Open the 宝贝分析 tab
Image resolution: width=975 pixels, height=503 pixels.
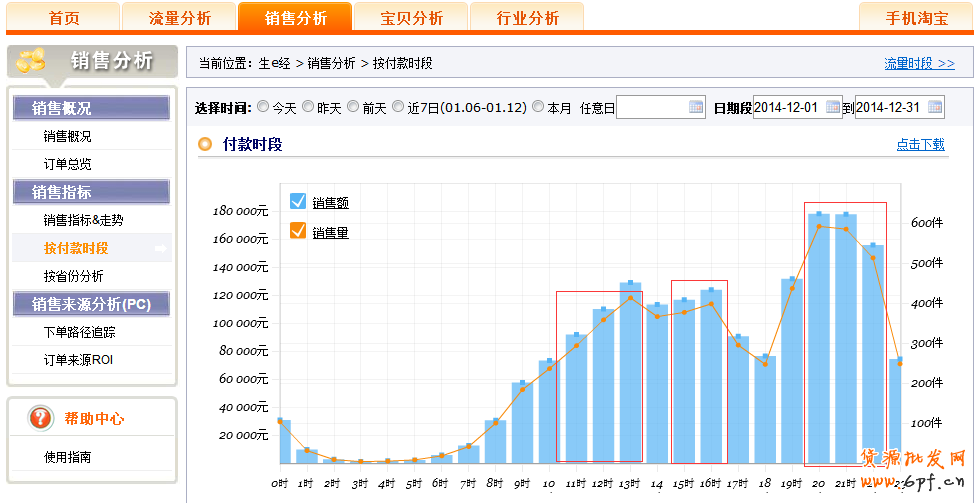412,18
